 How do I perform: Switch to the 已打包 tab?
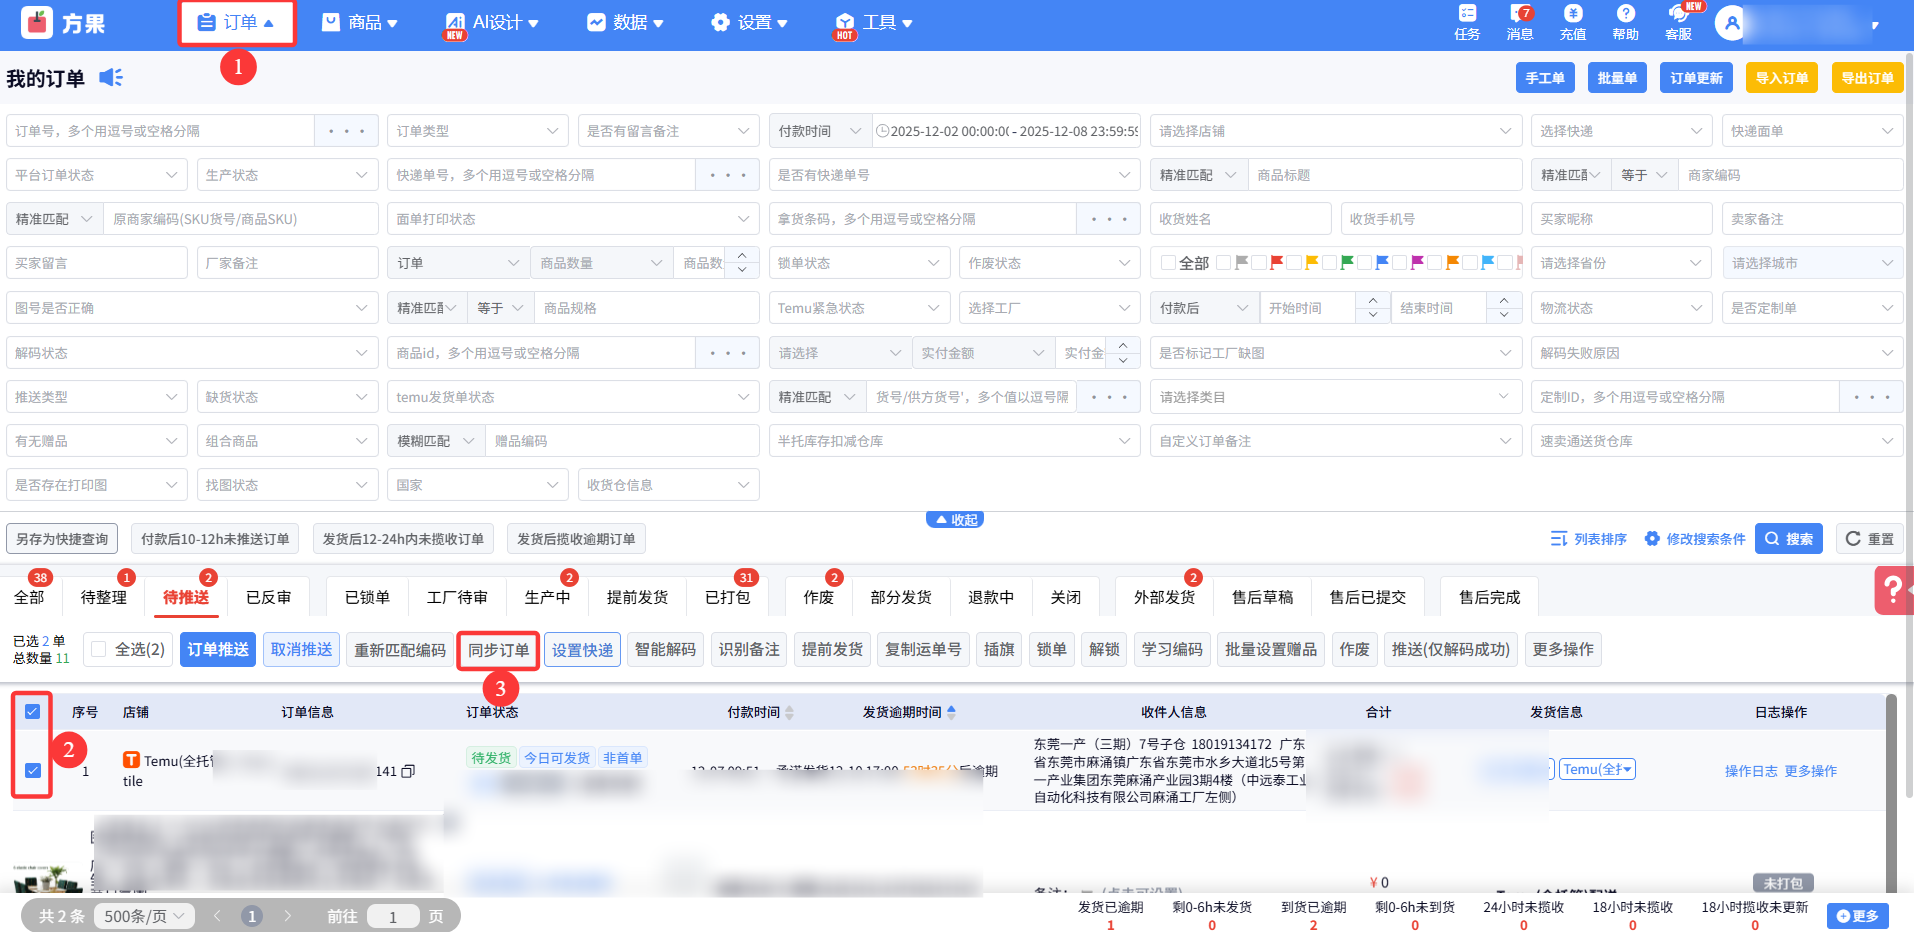(x=727, y=597)
